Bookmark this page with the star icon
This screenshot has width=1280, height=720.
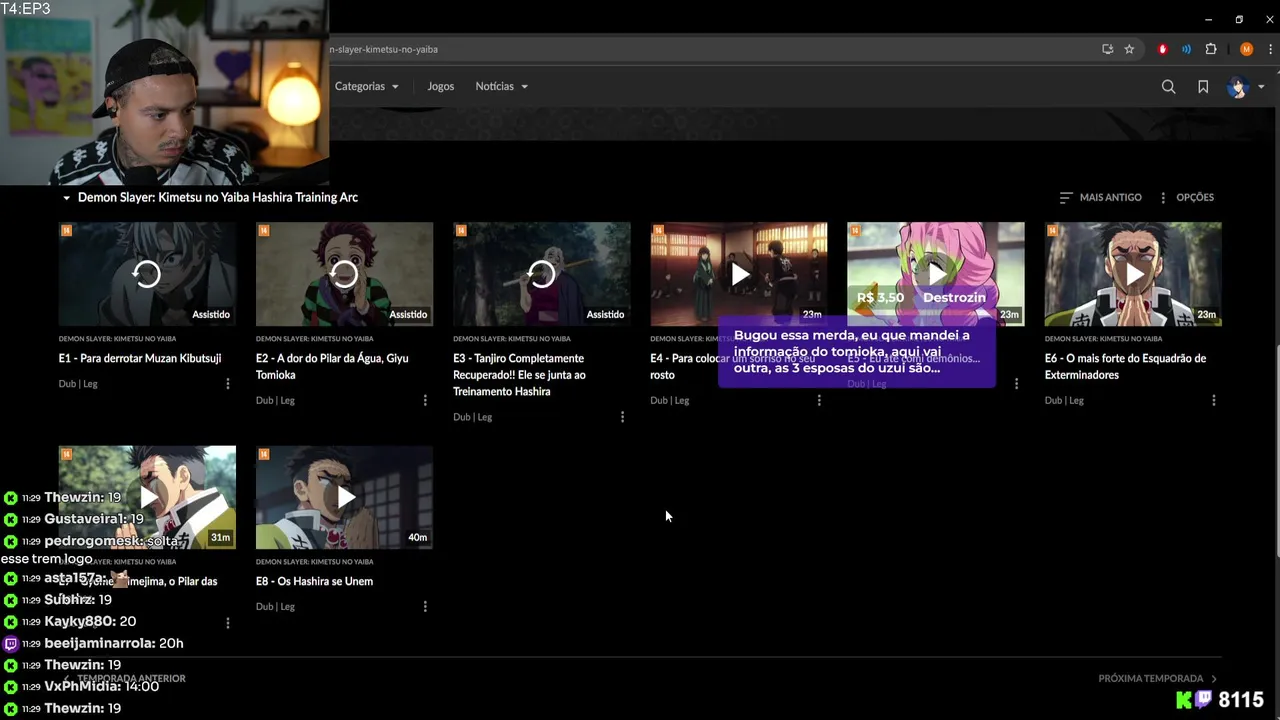point(1129,49)
